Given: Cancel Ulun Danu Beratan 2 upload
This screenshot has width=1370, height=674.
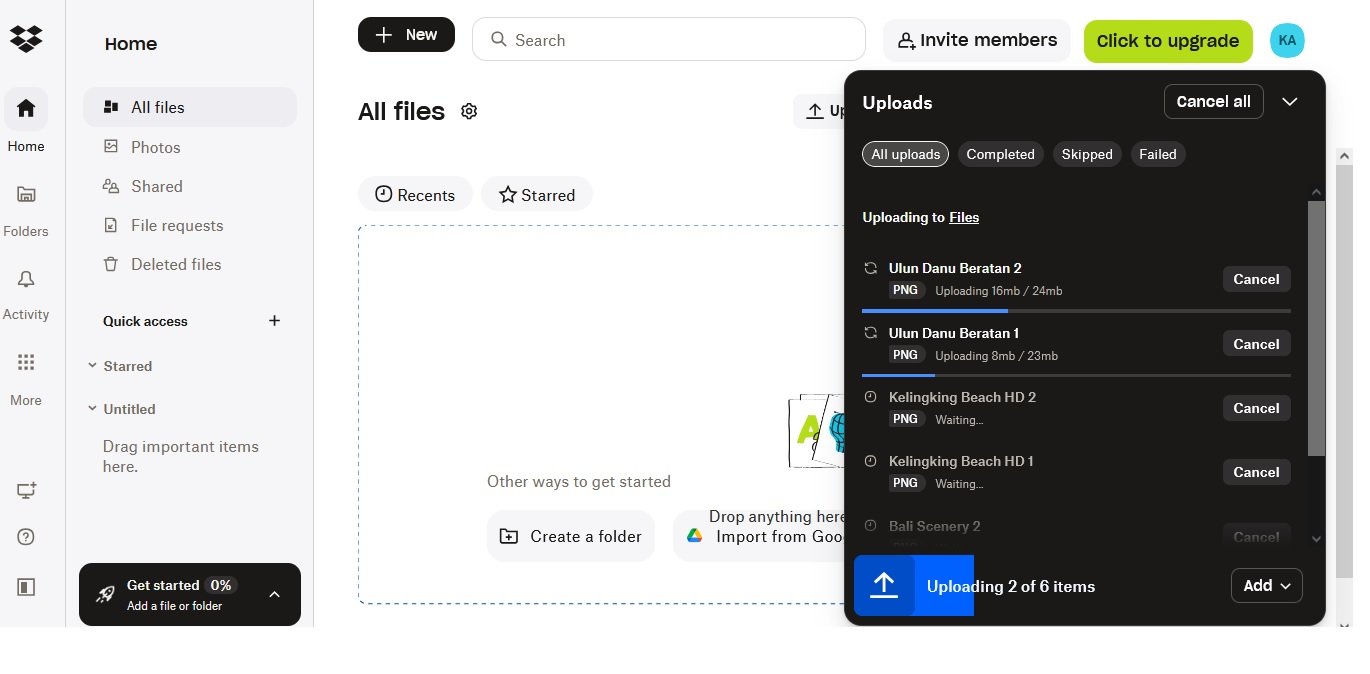Looking at the screenshot, I should (x=1256, y=279).
